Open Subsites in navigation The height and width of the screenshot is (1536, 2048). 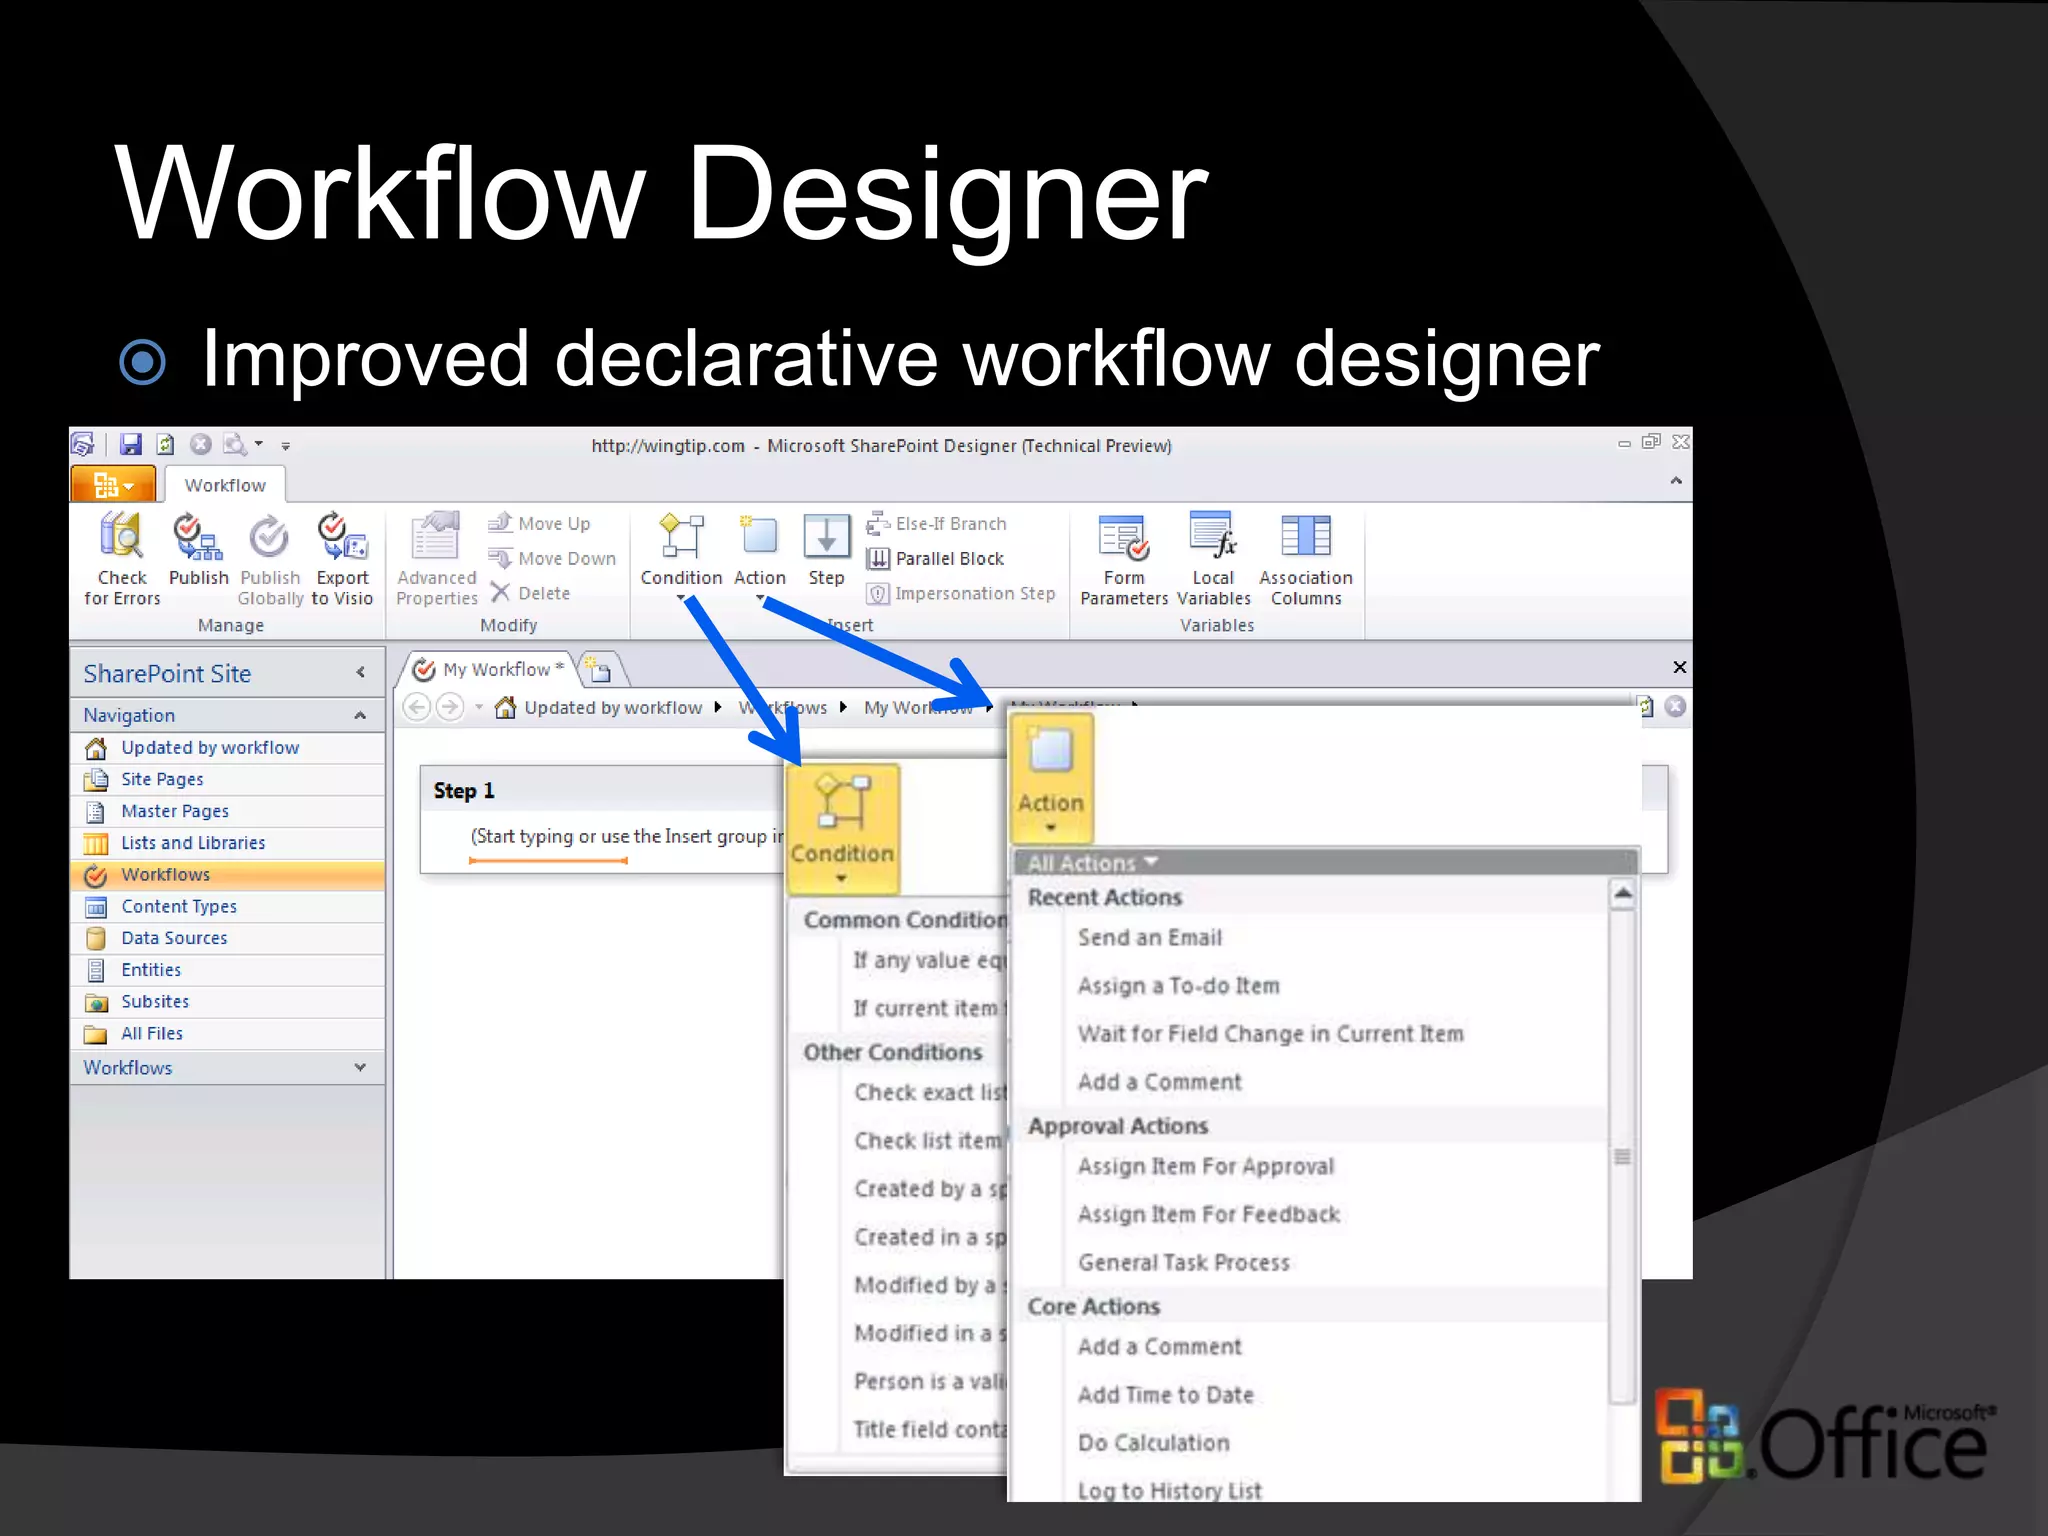[x=227, y=1002]
